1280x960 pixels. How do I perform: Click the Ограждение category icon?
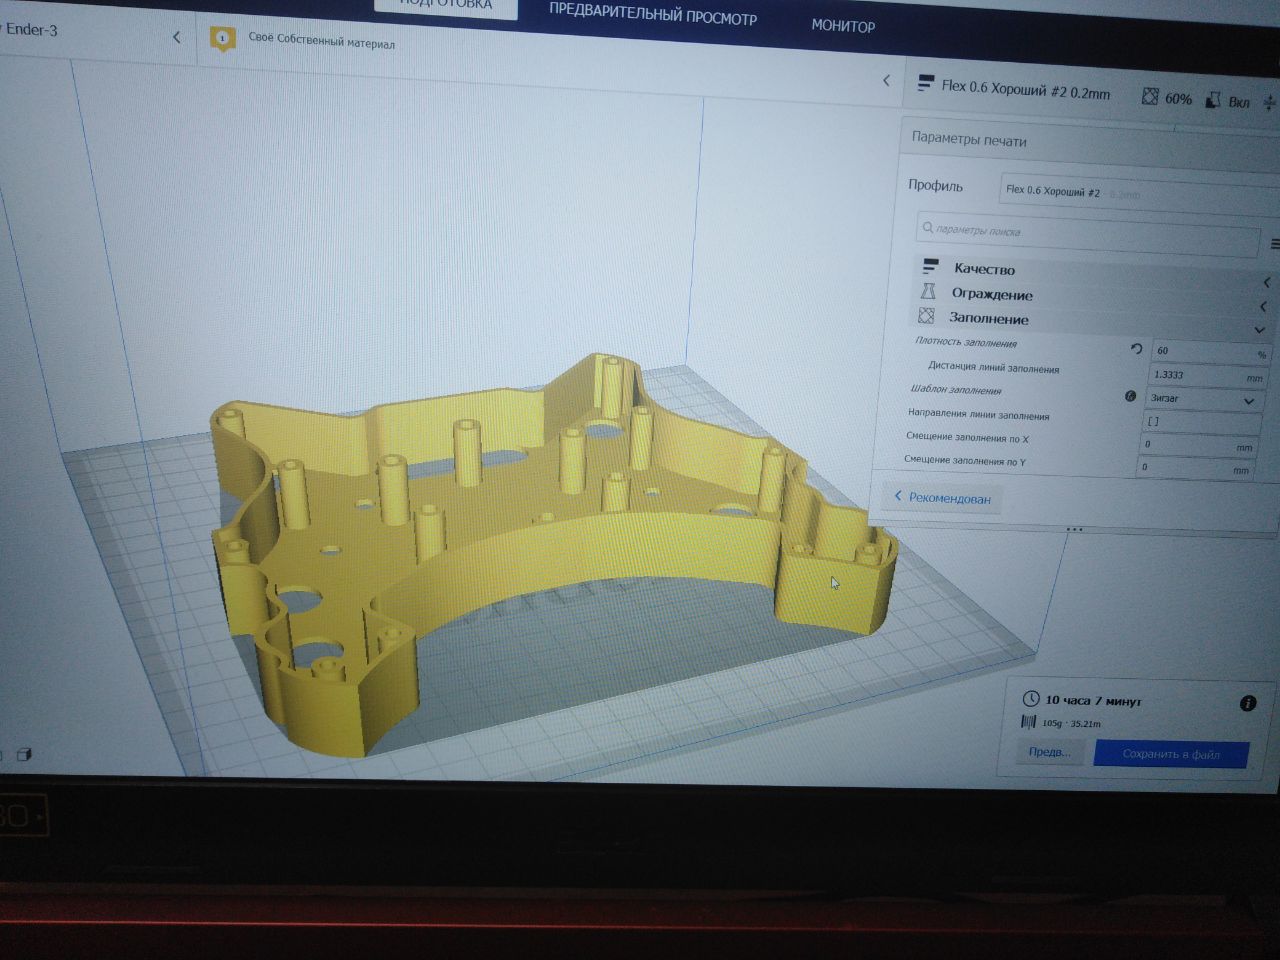pos(928,291)
